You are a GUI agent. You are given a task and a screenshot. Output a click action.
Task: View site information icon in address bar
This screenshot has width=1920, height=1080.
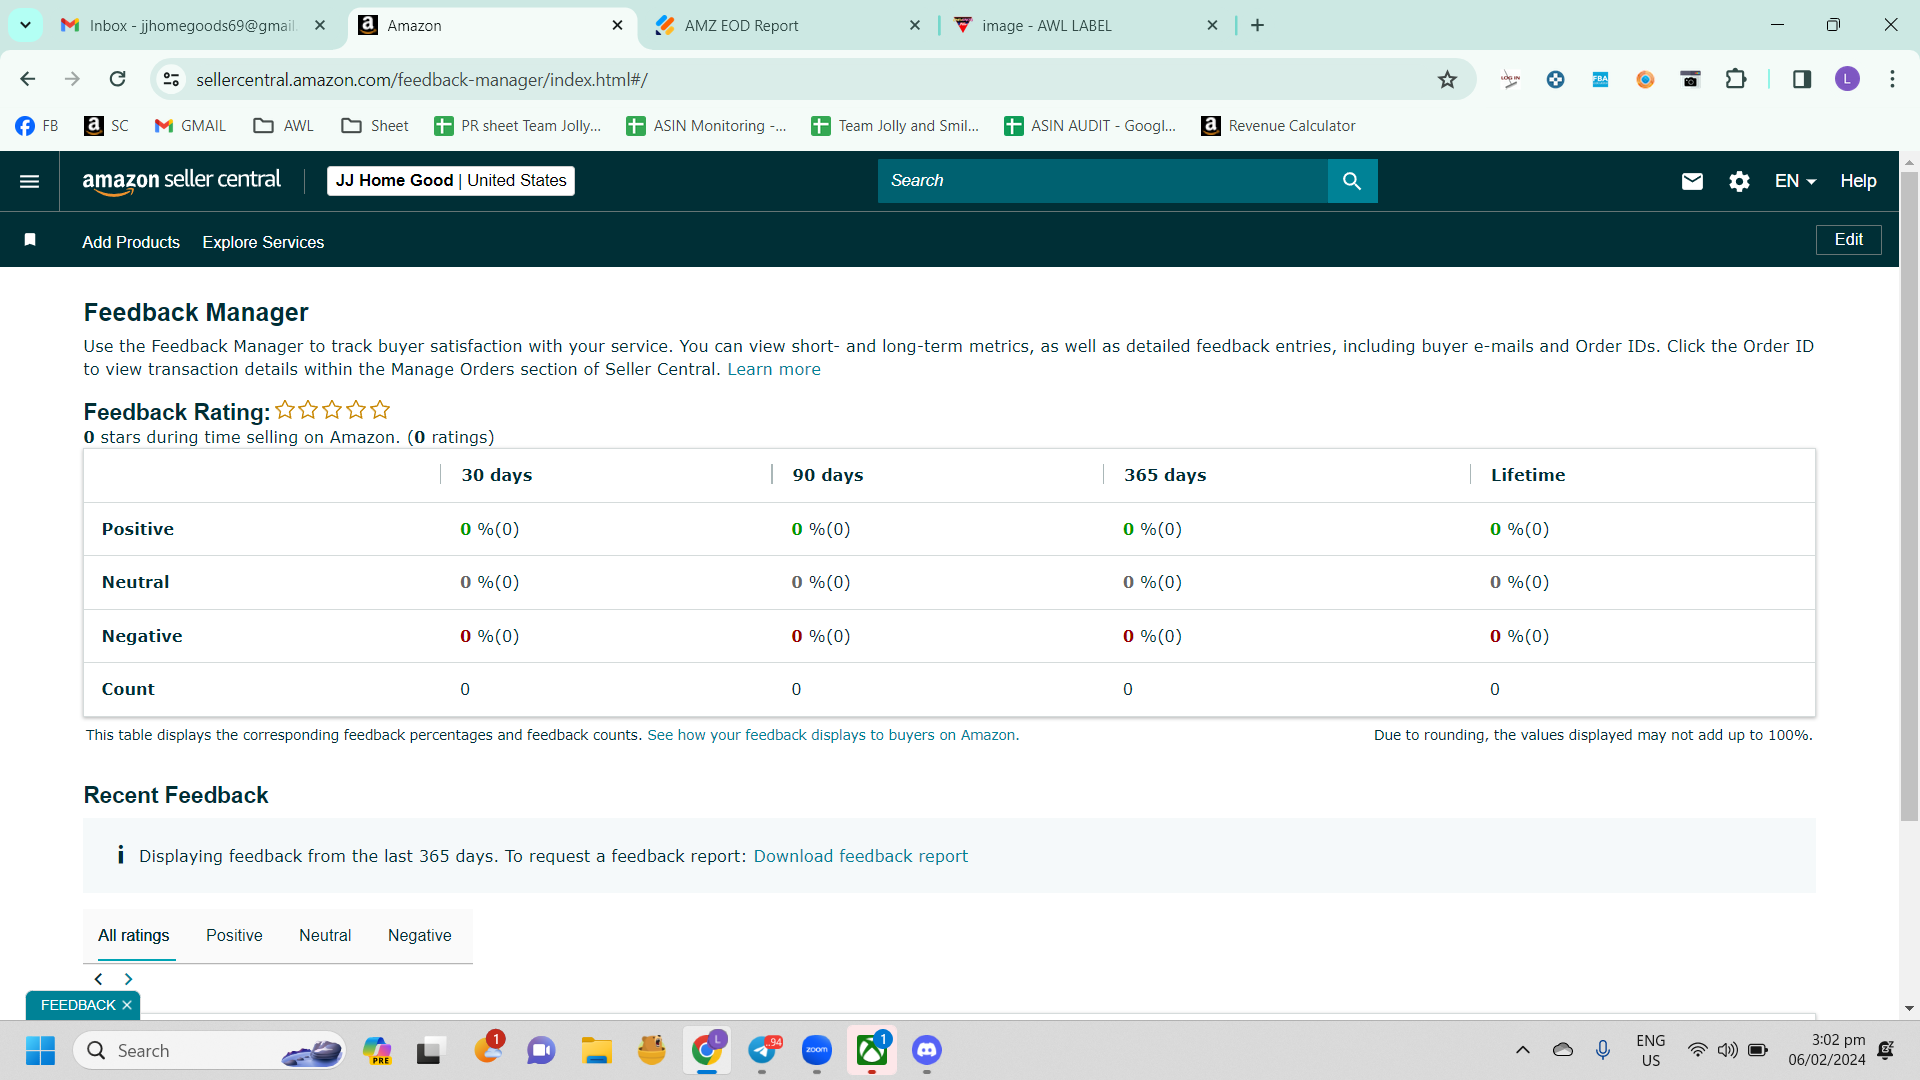pyautogui.click(x=171, y=79)
